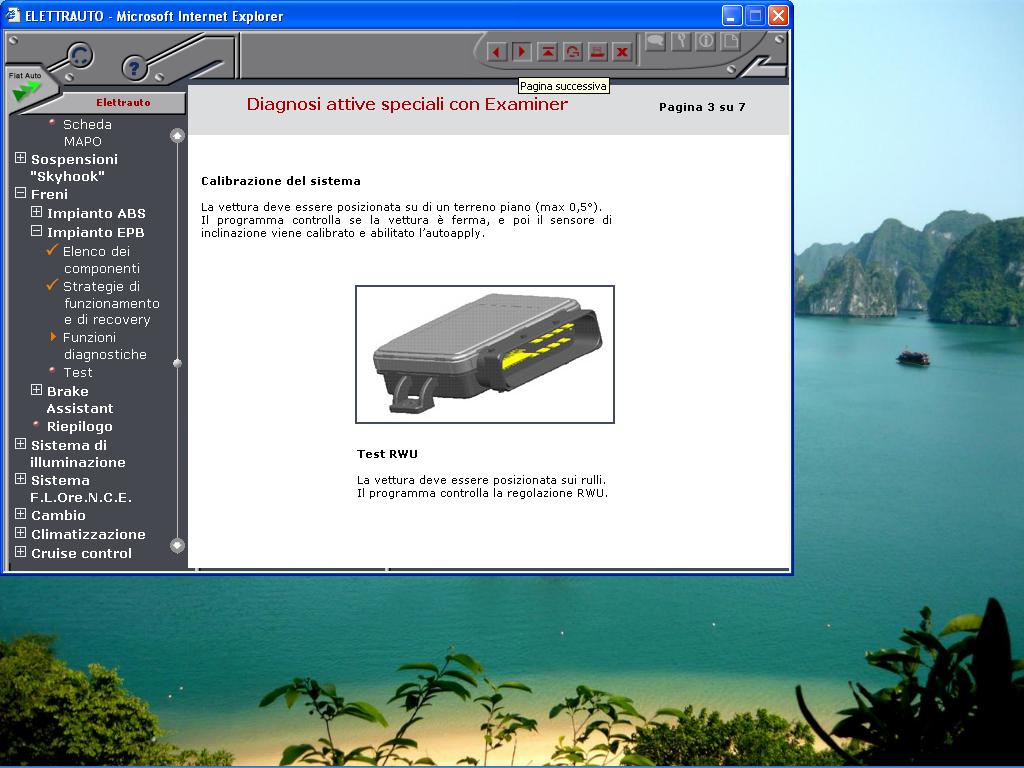This screenshot has width=1024, height=768.
Task: Select Funzioni diagnostiche in the menu
Action: point(104,346)
